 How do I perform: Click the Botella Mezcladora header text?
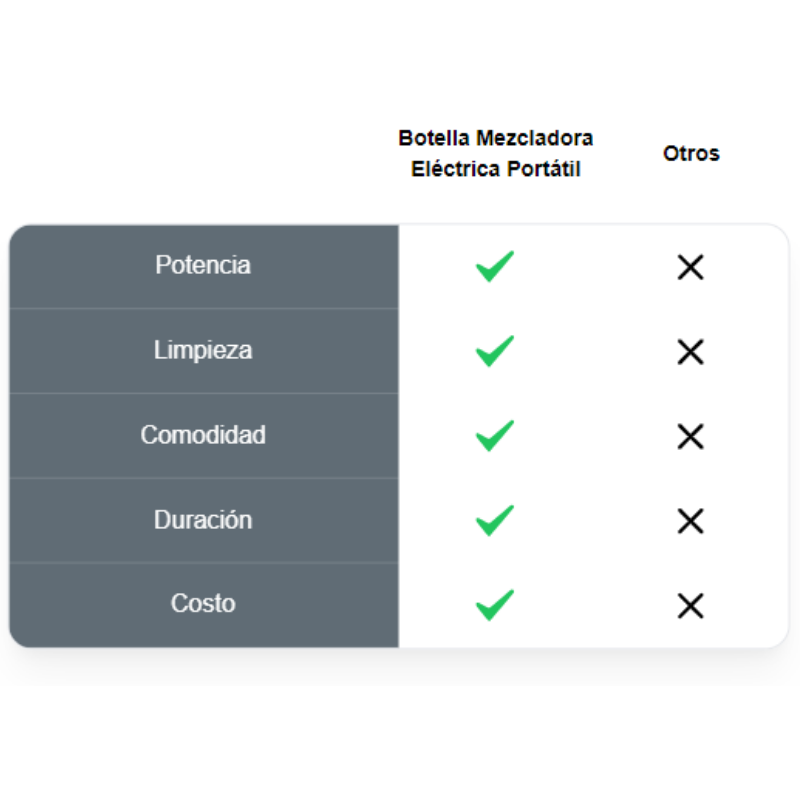tap(495, 138)
